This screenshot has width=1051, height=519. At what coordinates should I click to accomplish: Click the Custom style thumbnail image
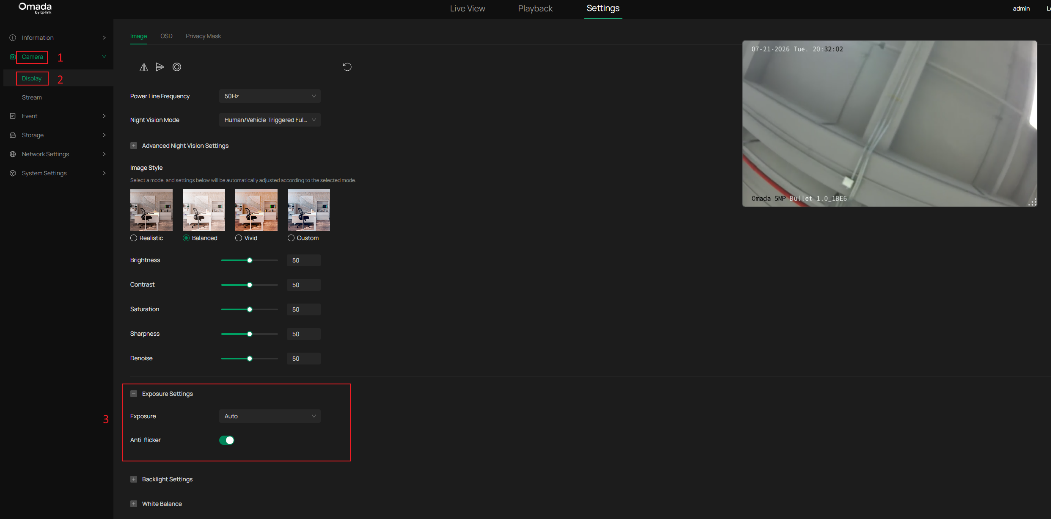click(x=309, y=210)
